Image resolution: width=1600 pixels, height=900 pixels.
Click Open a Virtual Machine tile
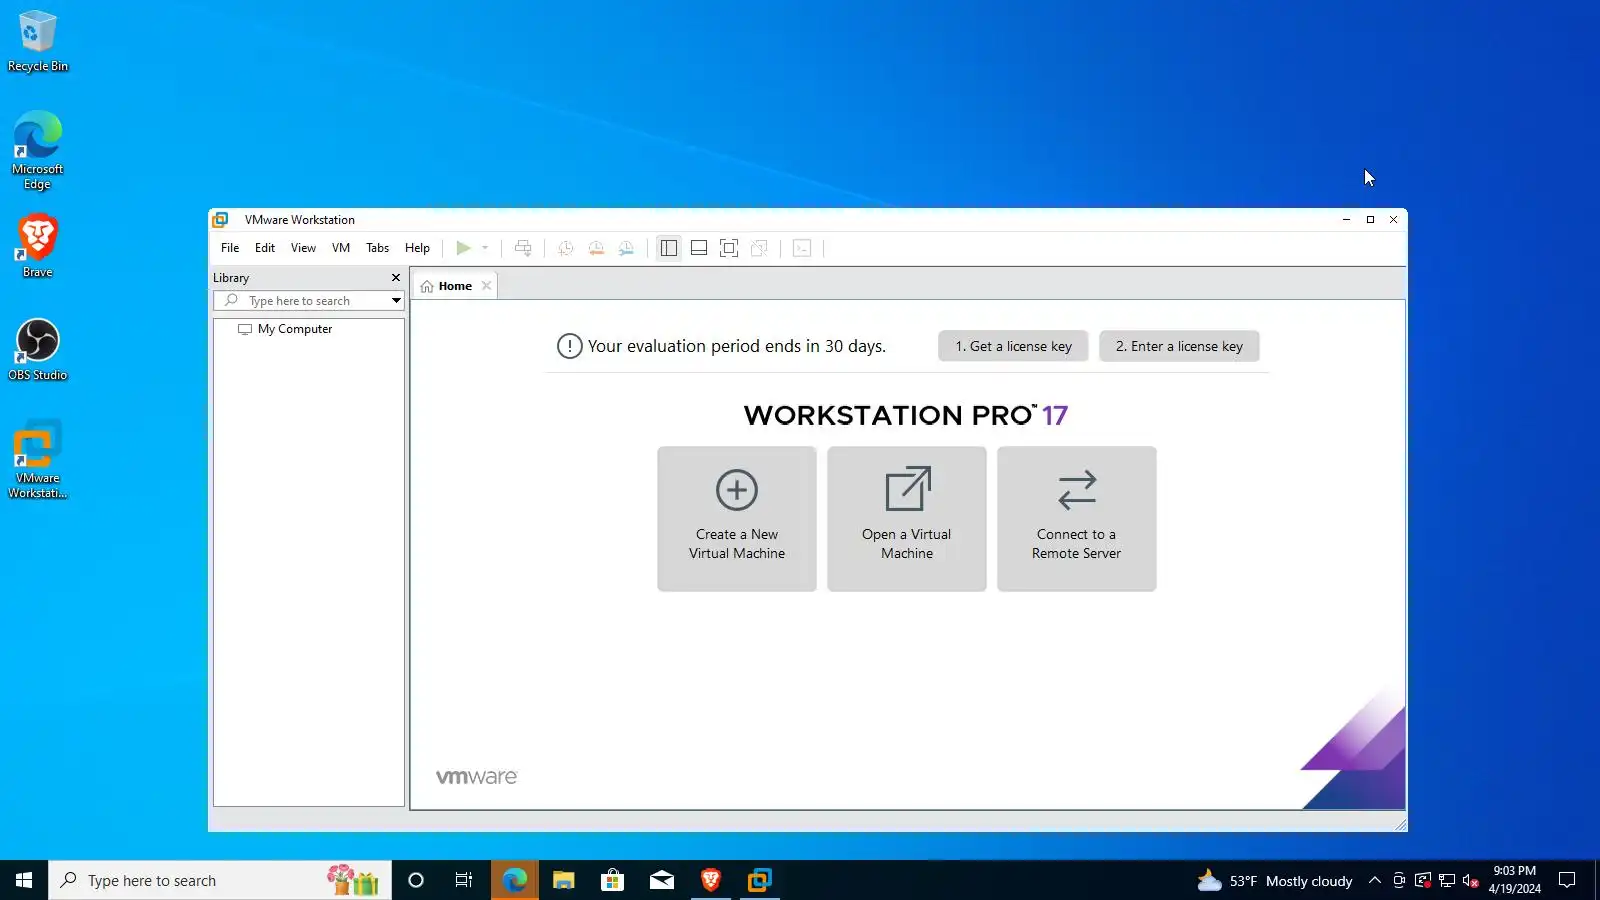point(907,519)
